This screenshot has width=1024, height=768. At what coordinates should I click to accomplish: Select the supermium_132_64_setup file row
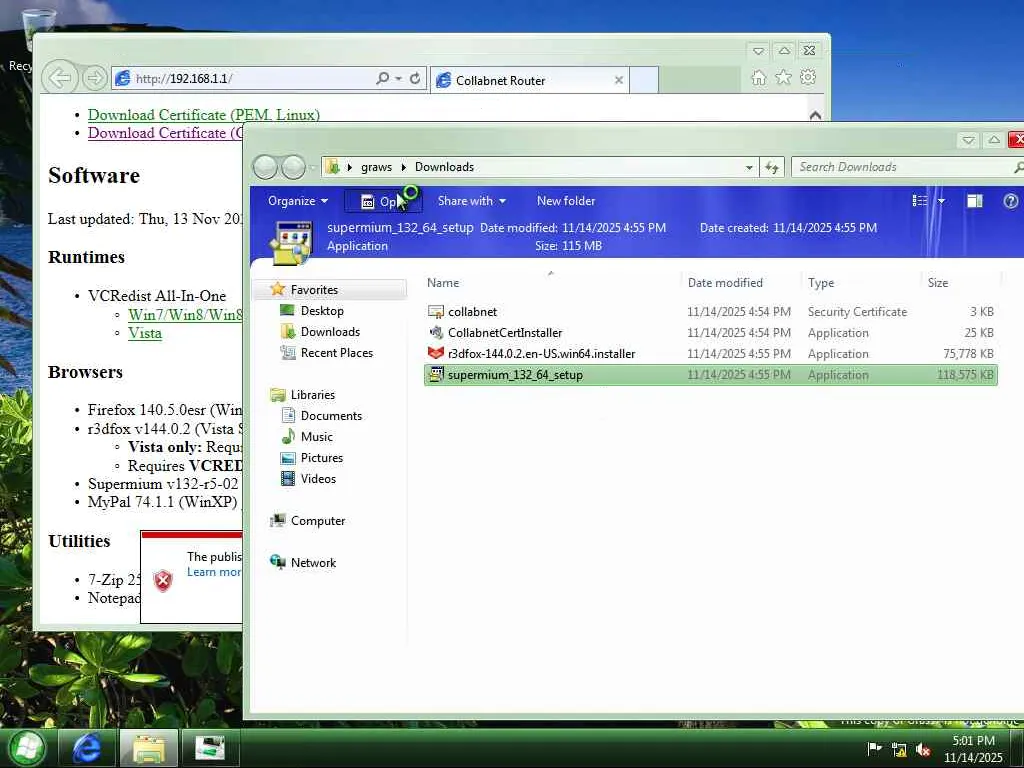(711, 375)
